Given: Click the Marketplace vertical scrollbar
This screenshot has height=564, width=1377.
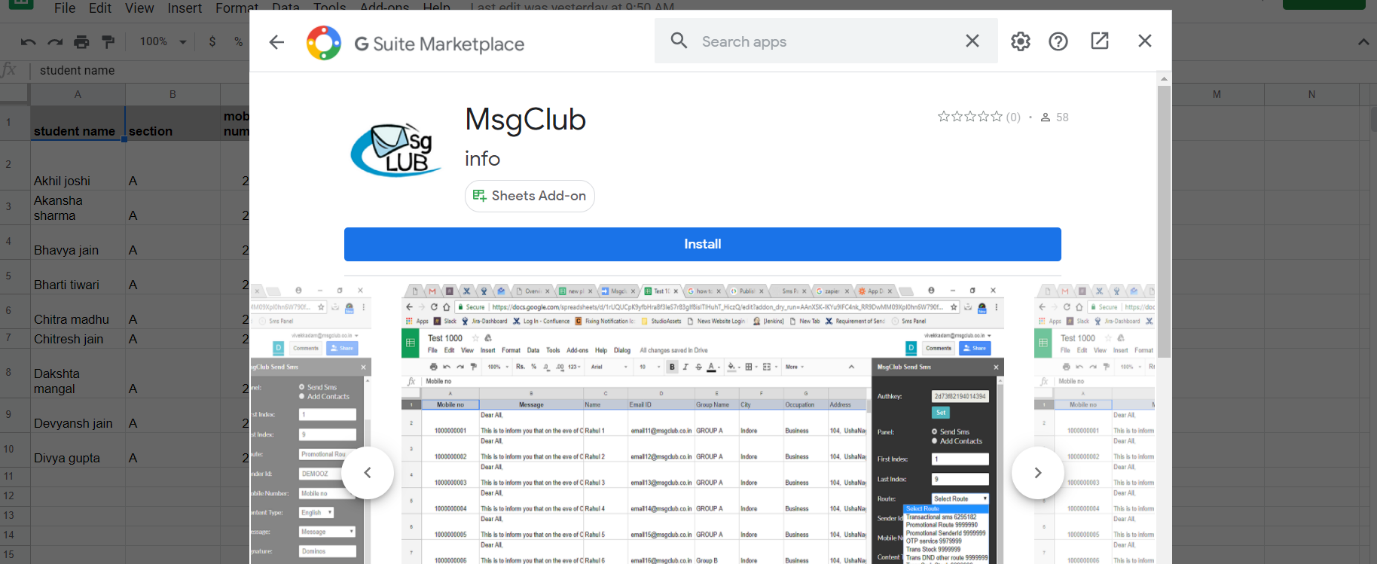Looking at the screenshot, I should [1164, 222].
